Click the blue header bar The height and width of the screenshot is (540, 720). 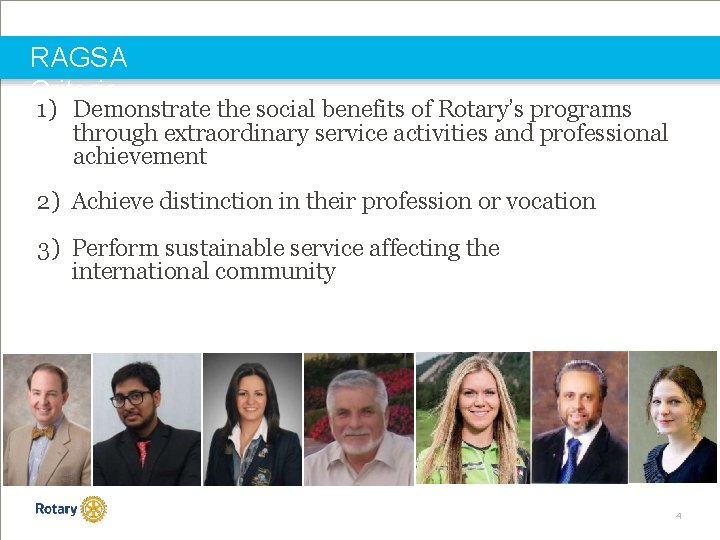(400, 57)
